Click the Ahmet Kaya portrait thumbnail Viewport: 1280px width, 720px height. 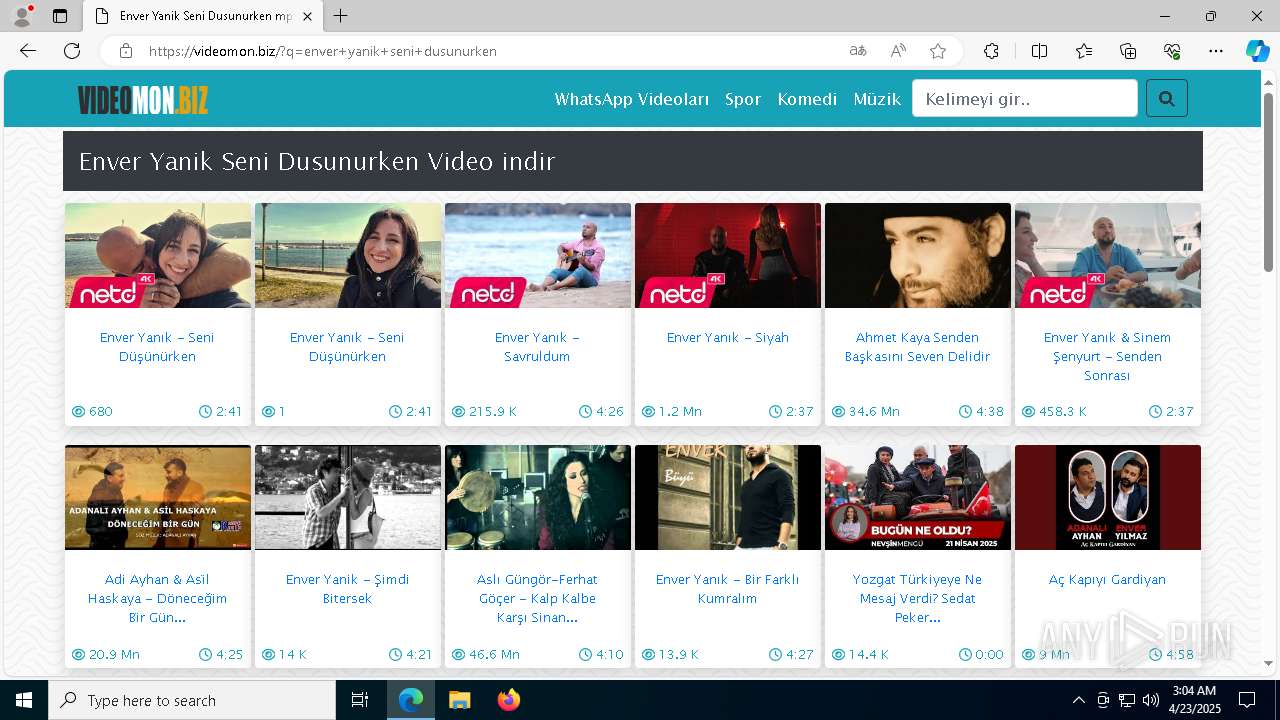click(918, 255)
